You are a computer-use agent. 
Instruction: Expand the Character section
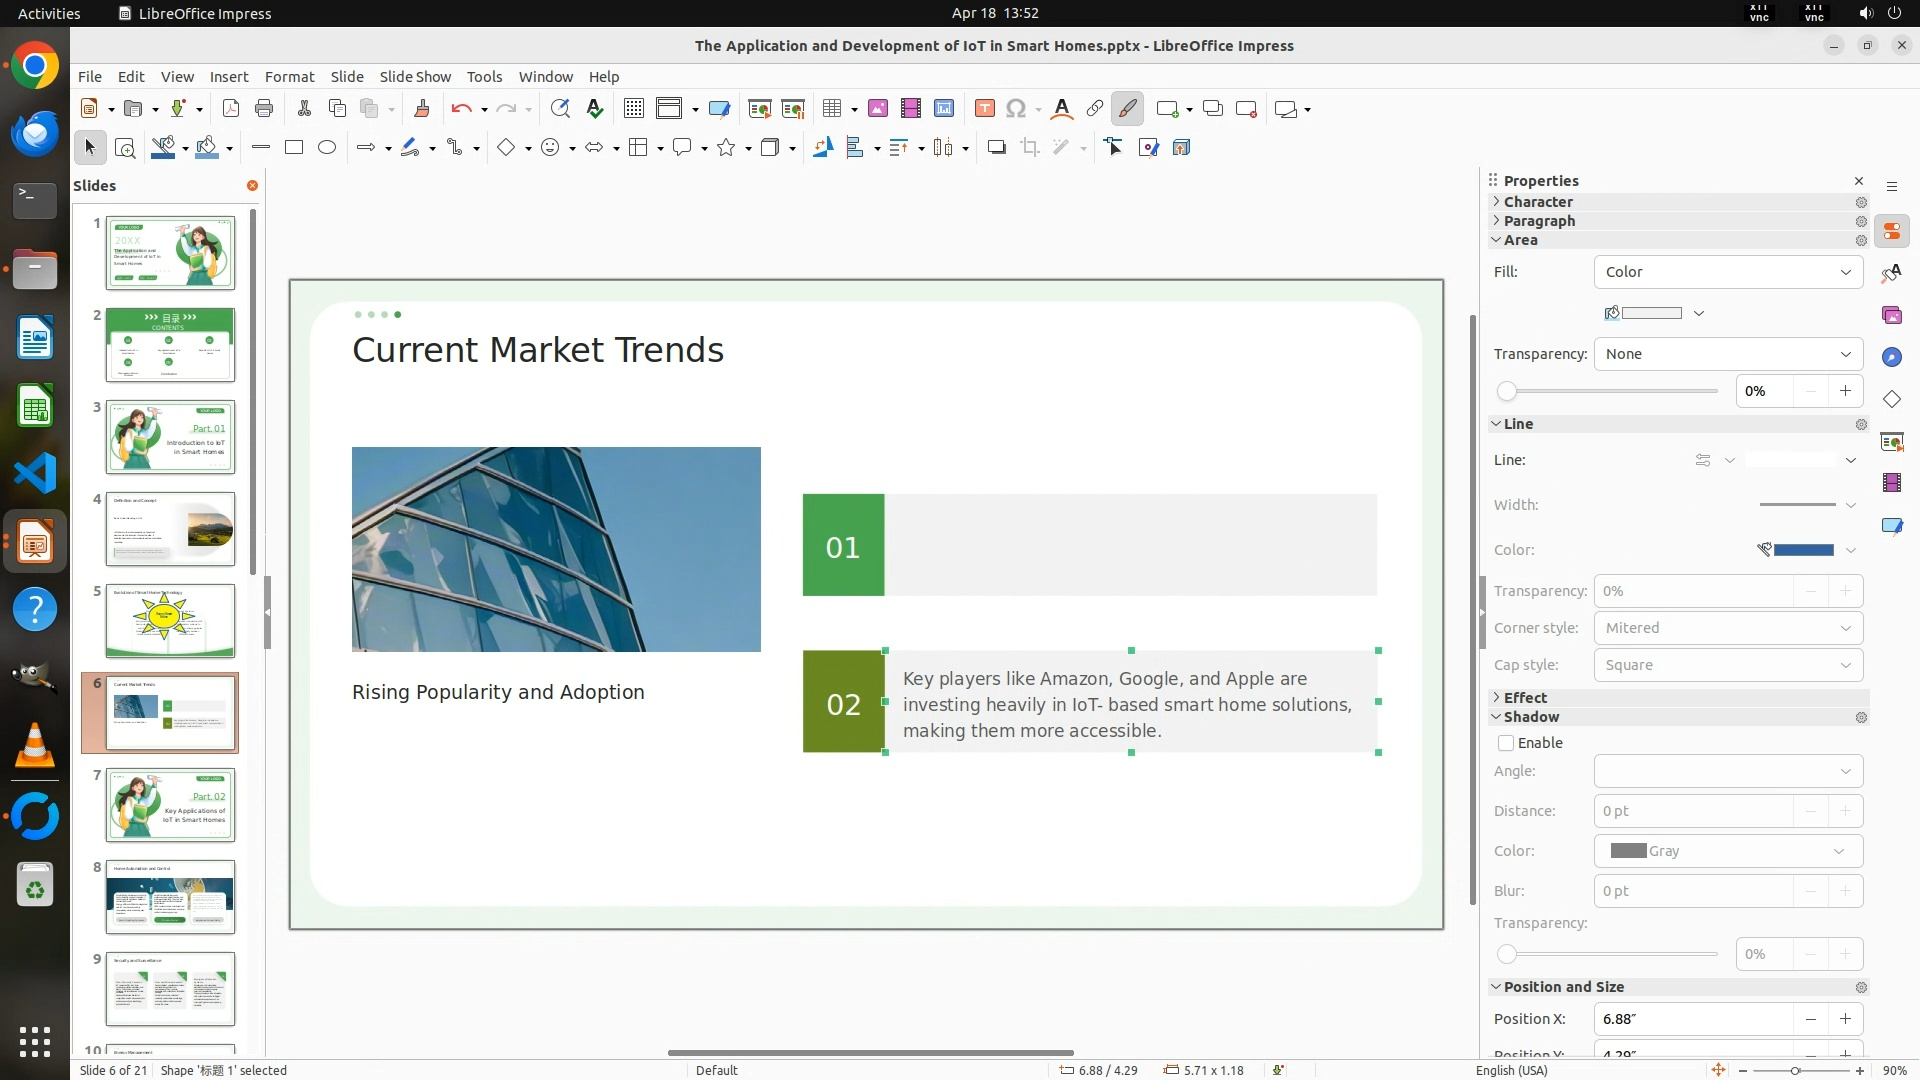[x=1538, y=202]
